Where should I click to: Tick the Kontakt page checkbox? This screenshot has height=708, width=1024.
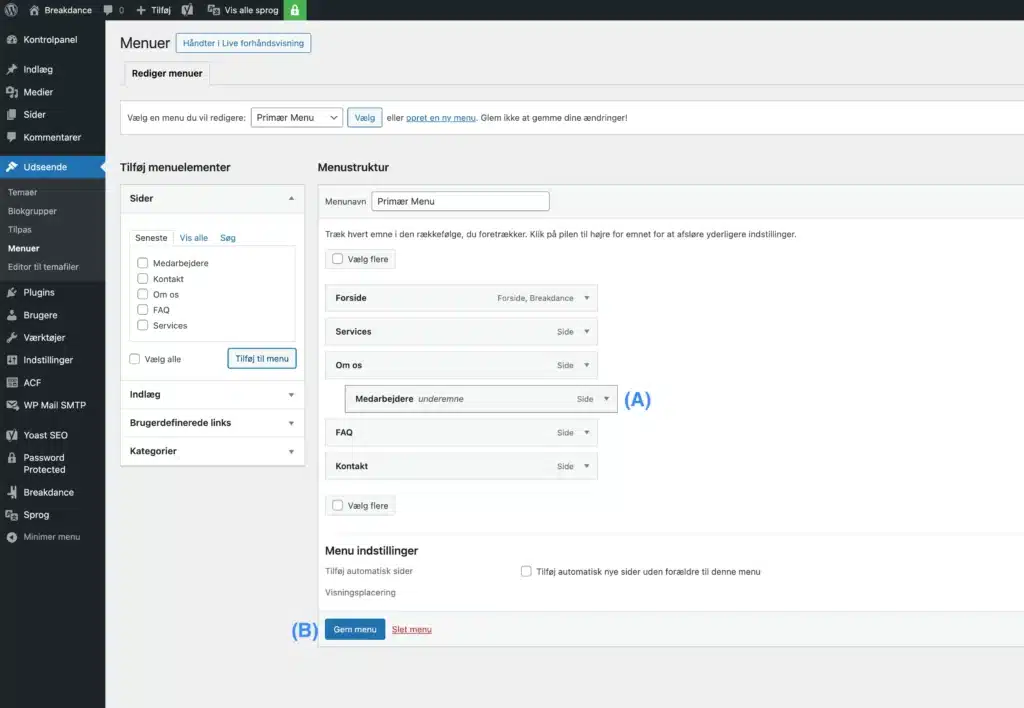pos(143,279)
